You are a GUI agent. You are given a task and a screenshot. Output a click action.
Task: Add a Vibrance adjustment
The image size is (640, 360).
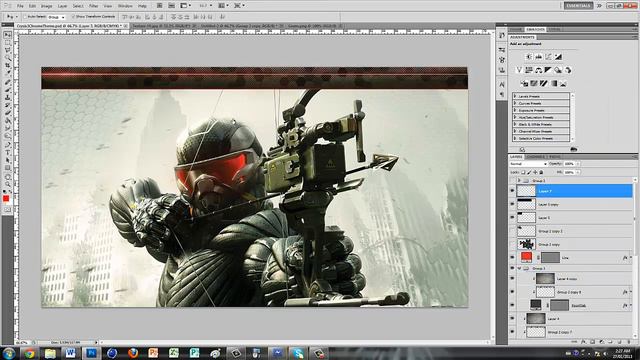pyautogui.click(x=519, y=70)
